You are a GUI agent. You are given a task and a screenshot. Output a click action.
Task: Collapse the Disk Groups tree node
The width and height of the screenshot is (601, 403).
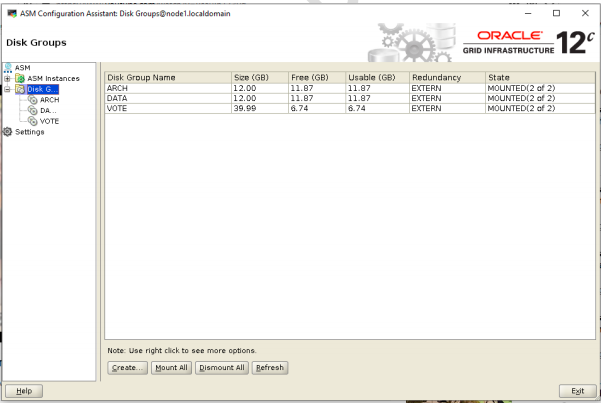pos(7,89)
